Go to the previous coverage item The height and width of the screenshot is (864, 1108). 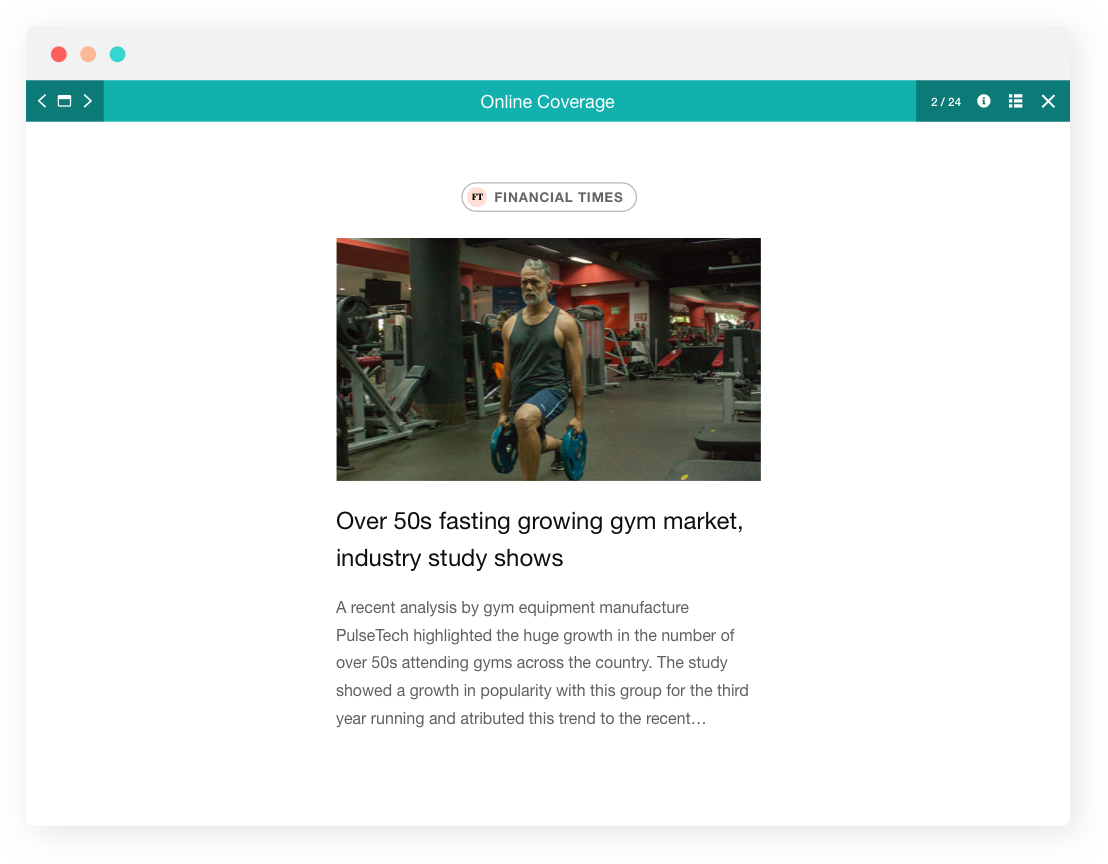click(42, 101)
